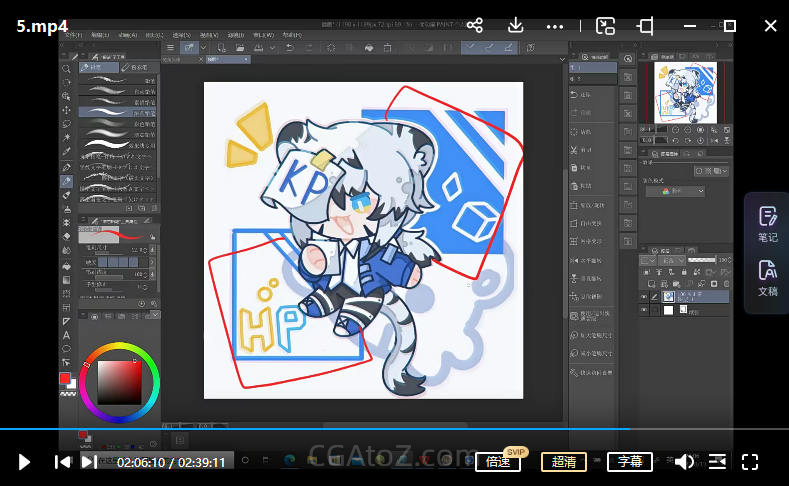Image resolution: width=789 pixels, height=486 pixels.
Task: Mute the video using the speaker icon
Action: 684,461
